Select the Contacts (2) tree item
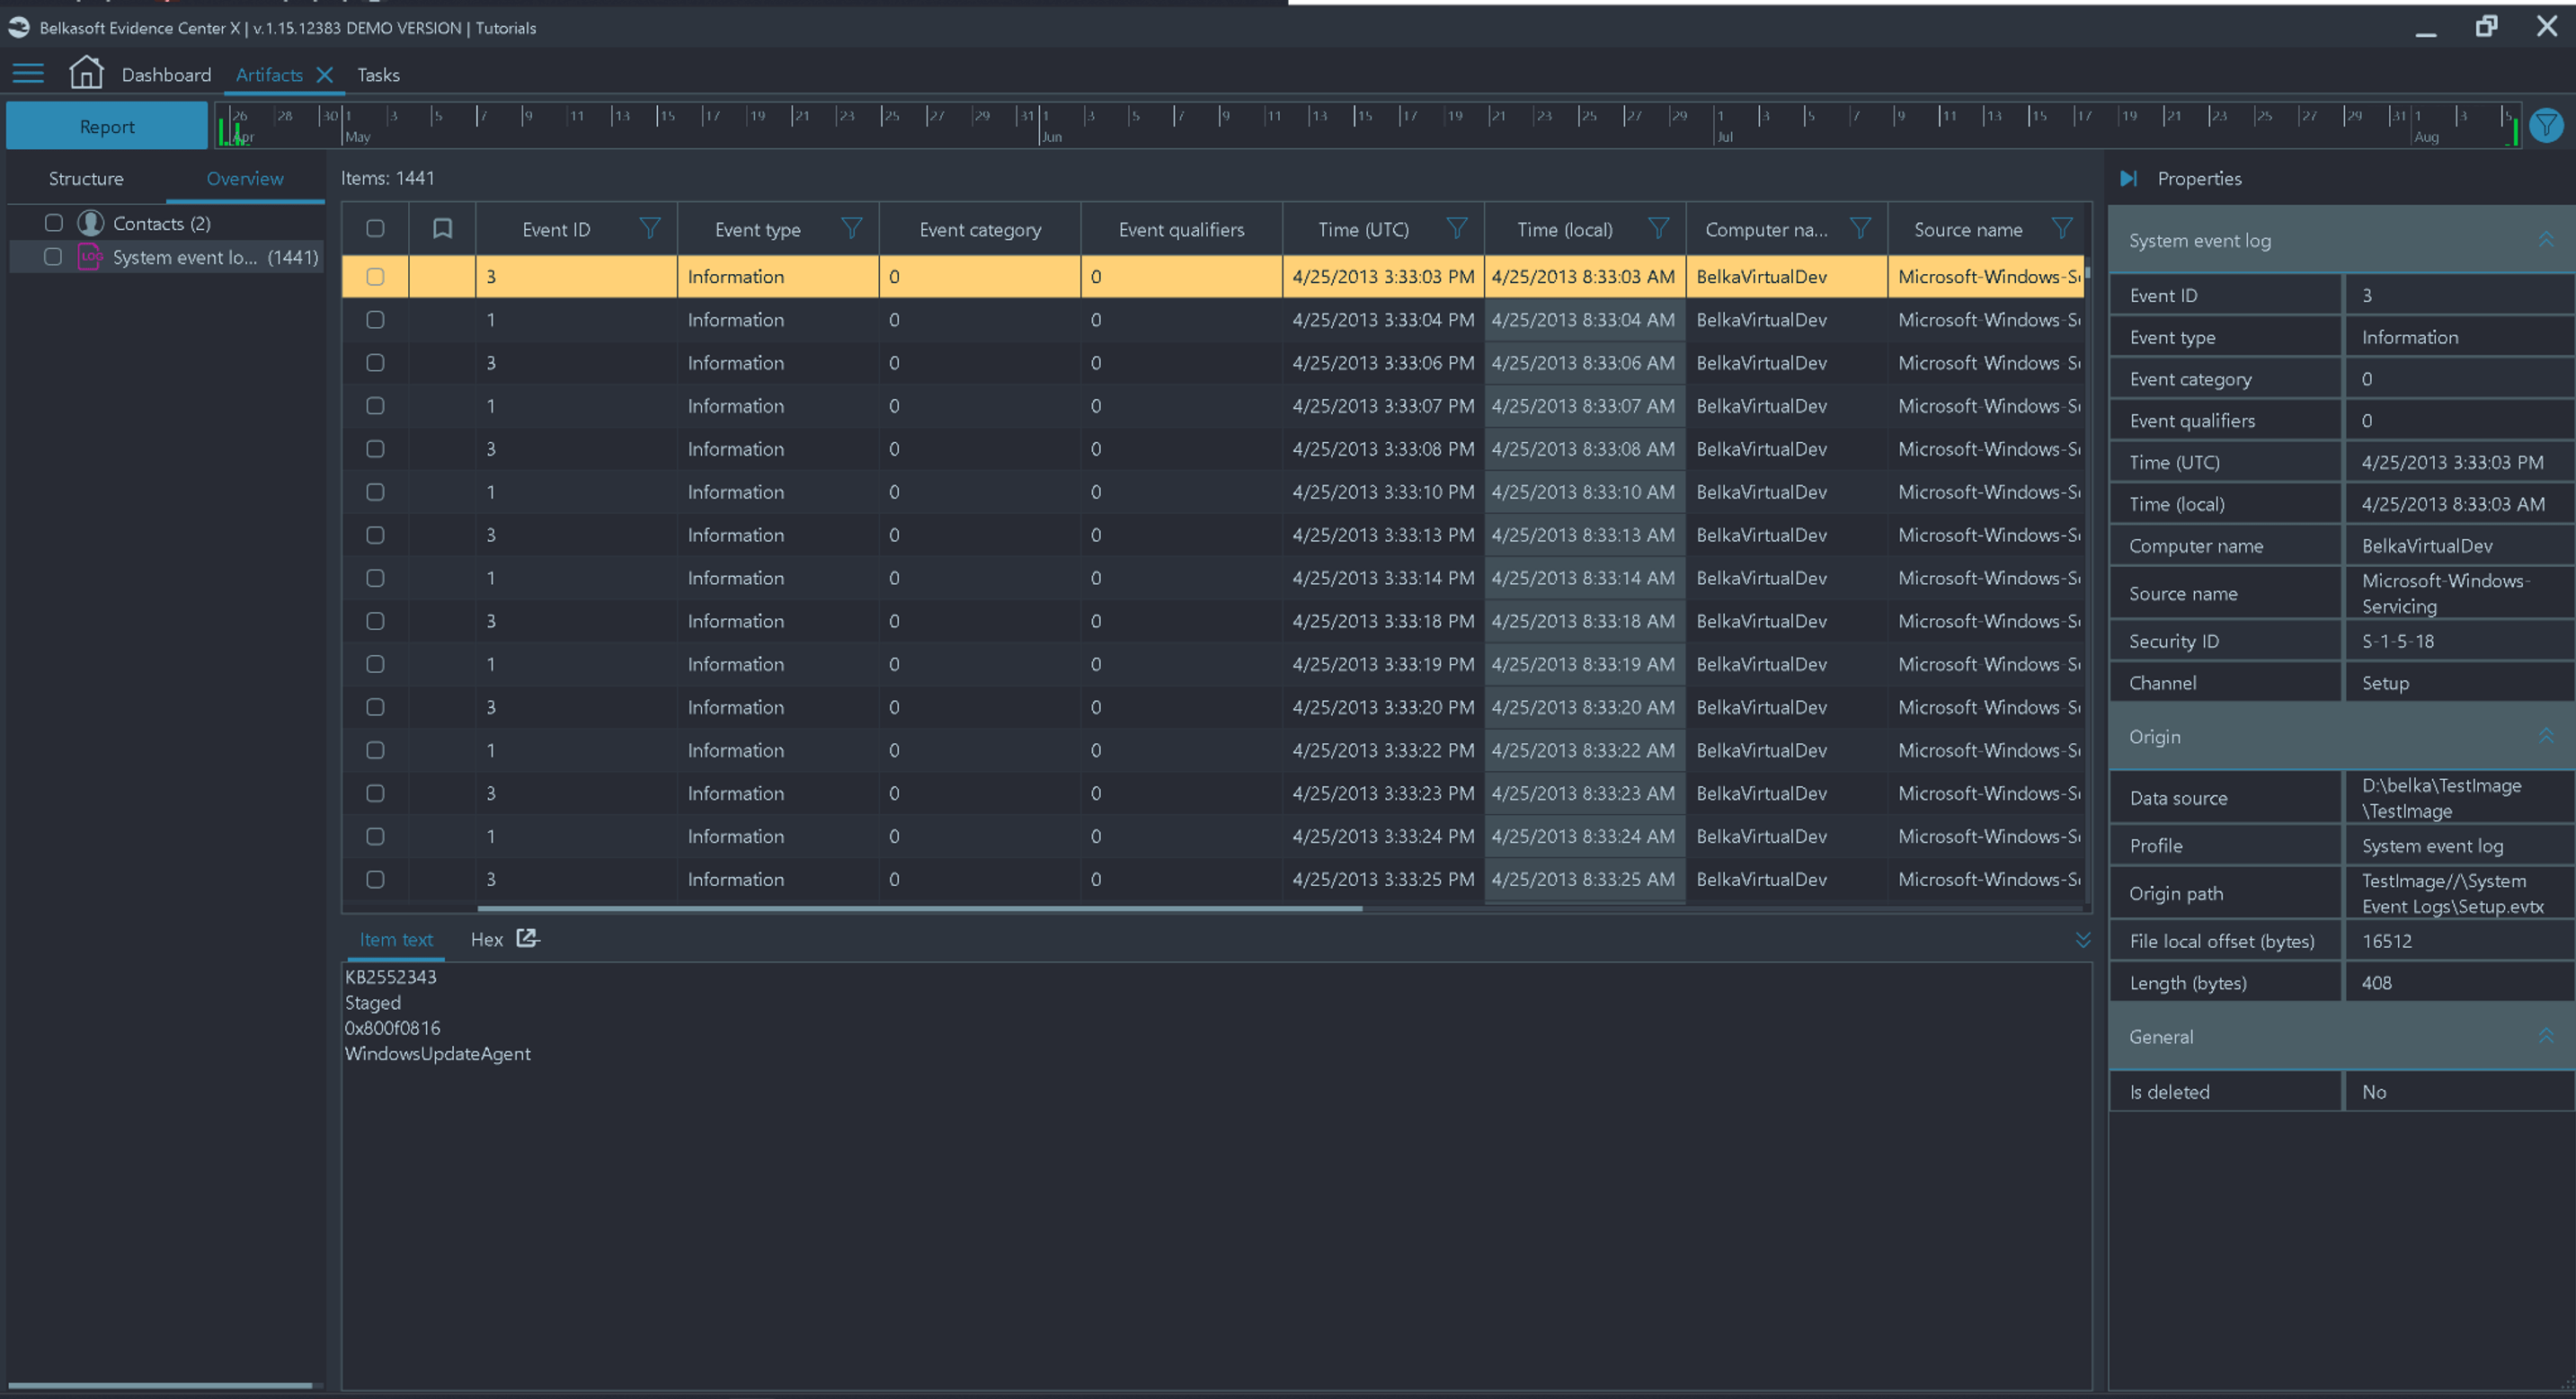 point(162,223)
